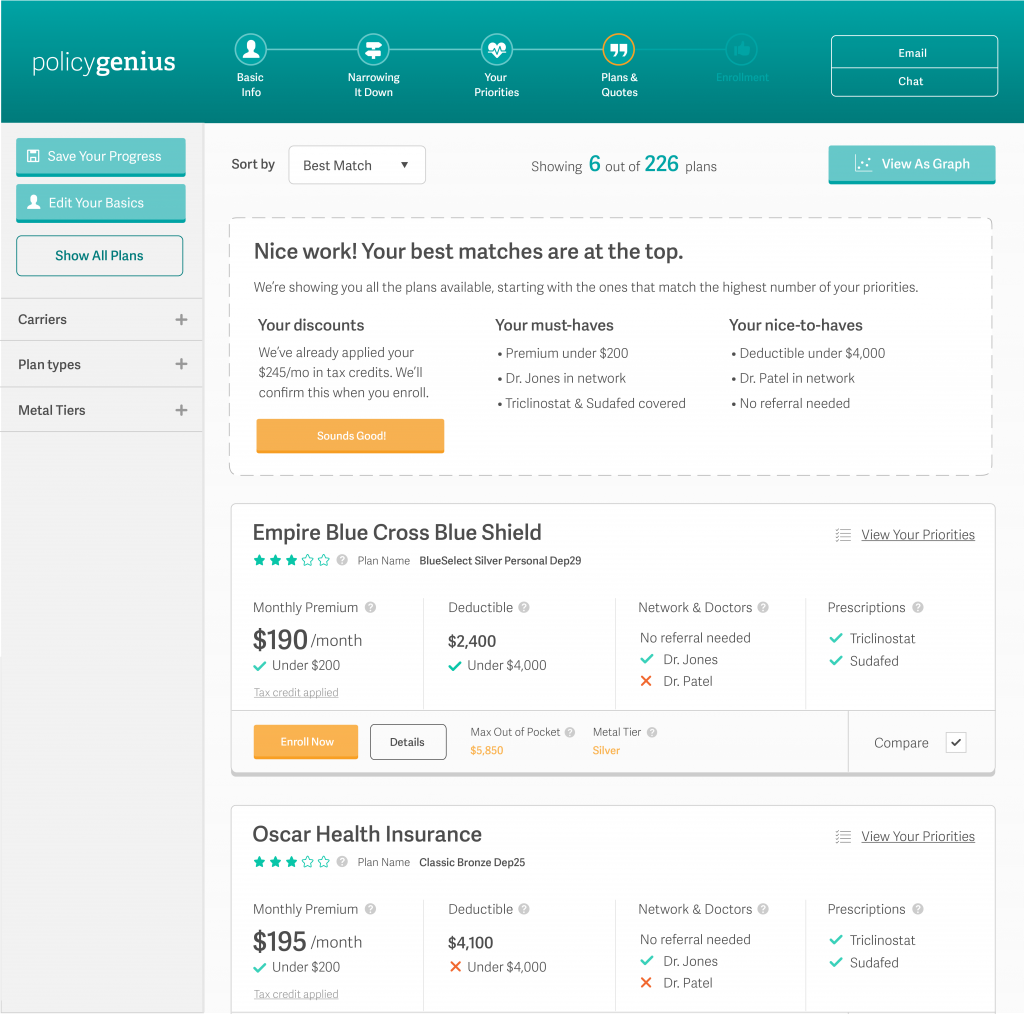Click the Plans & Quotes step icon

click(618, 50)
